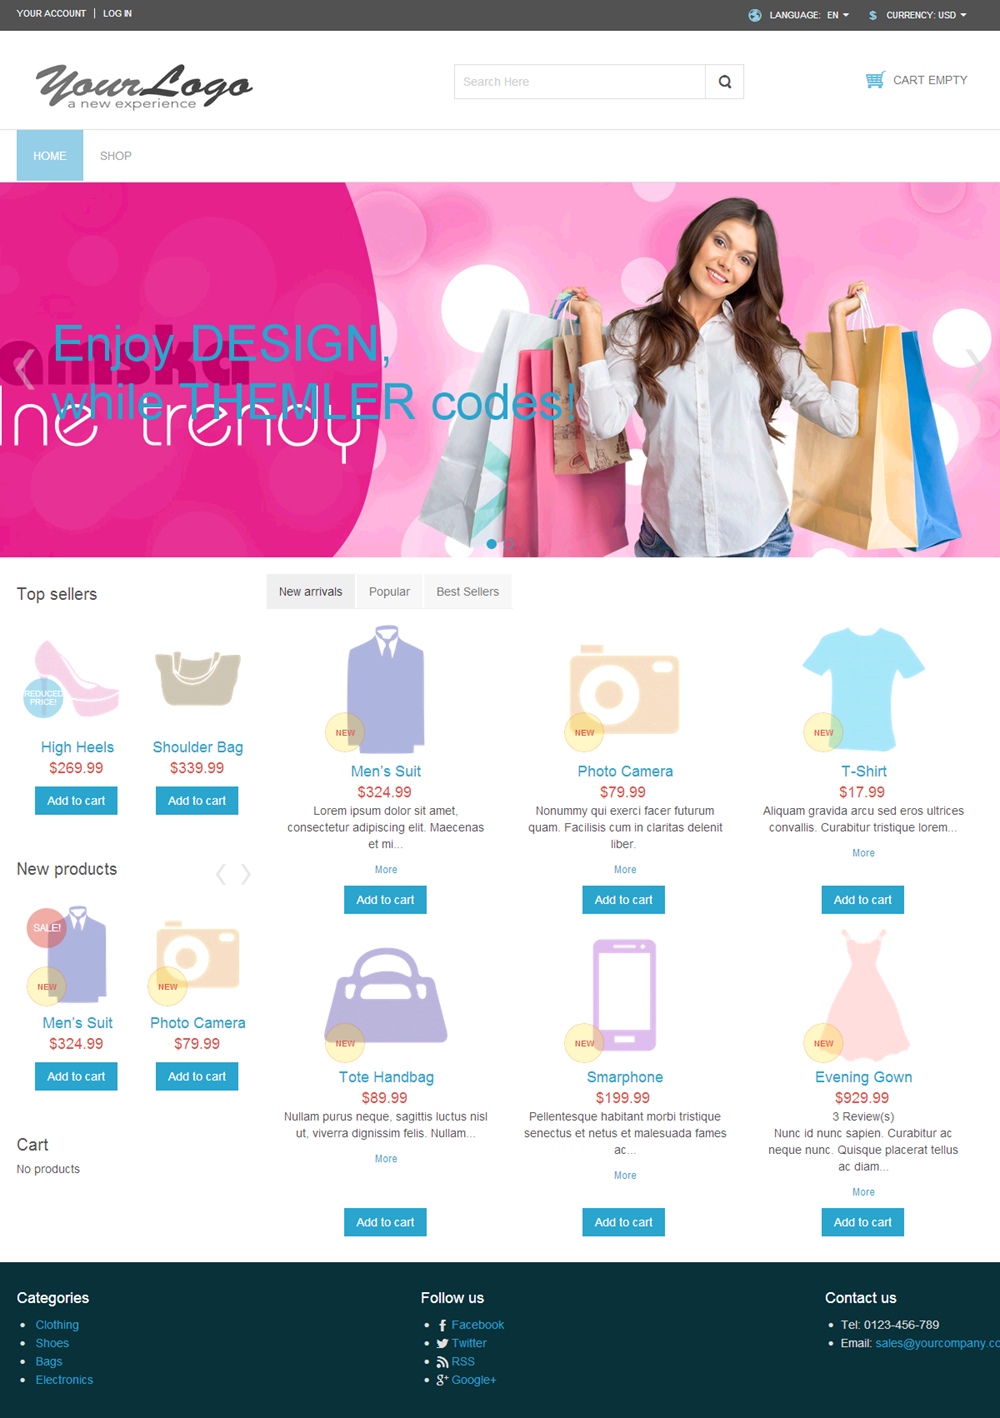This screenshot has height=1418, width=1000.
Task: Show next New products items
Action: (245, 874)
